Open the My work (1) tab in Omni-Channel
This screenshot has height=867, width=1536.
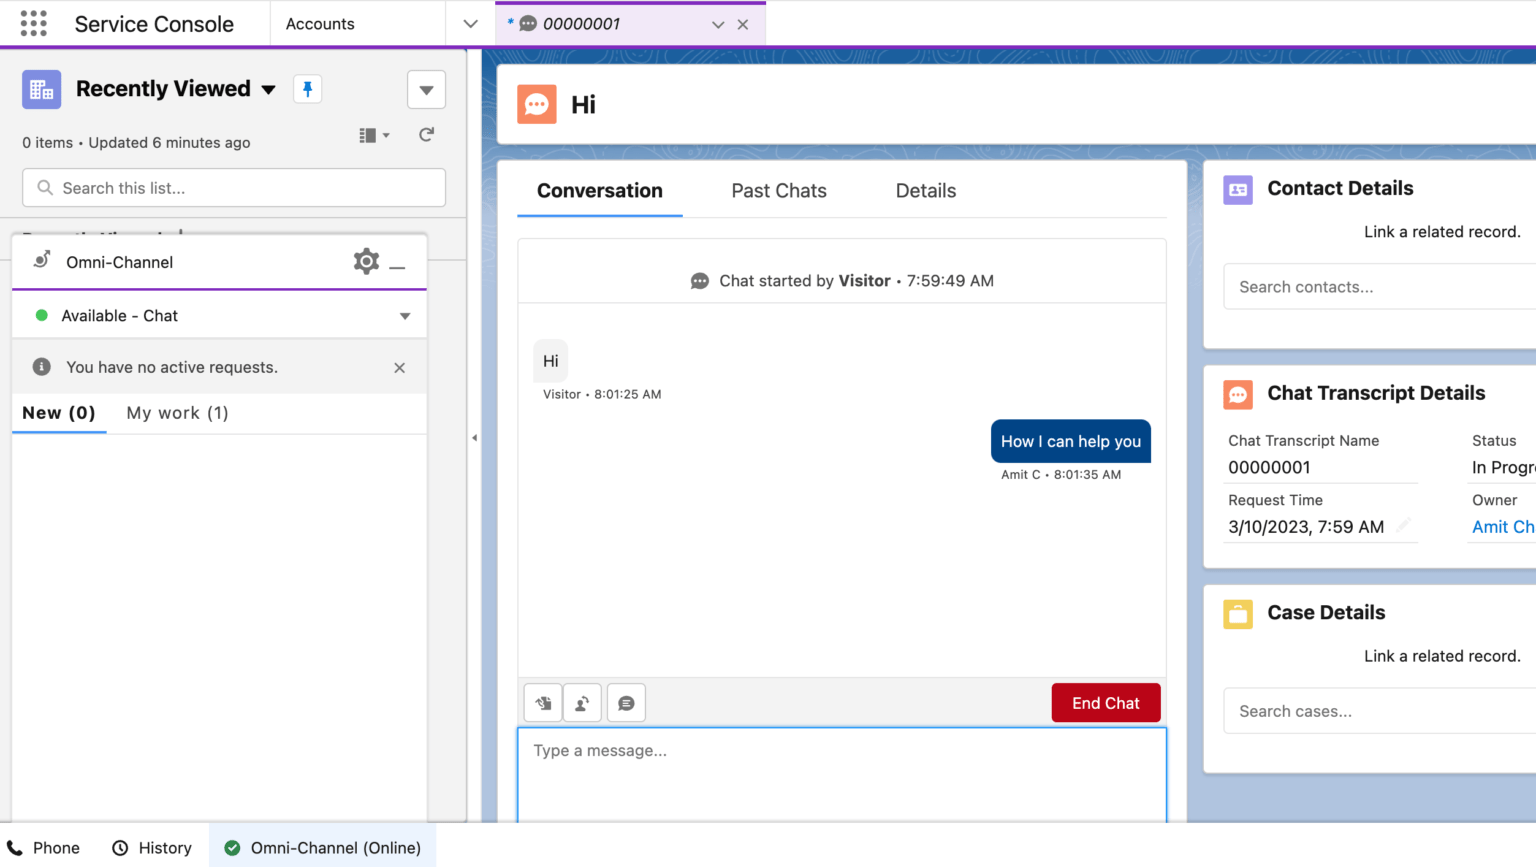click(x=177, y=412)
